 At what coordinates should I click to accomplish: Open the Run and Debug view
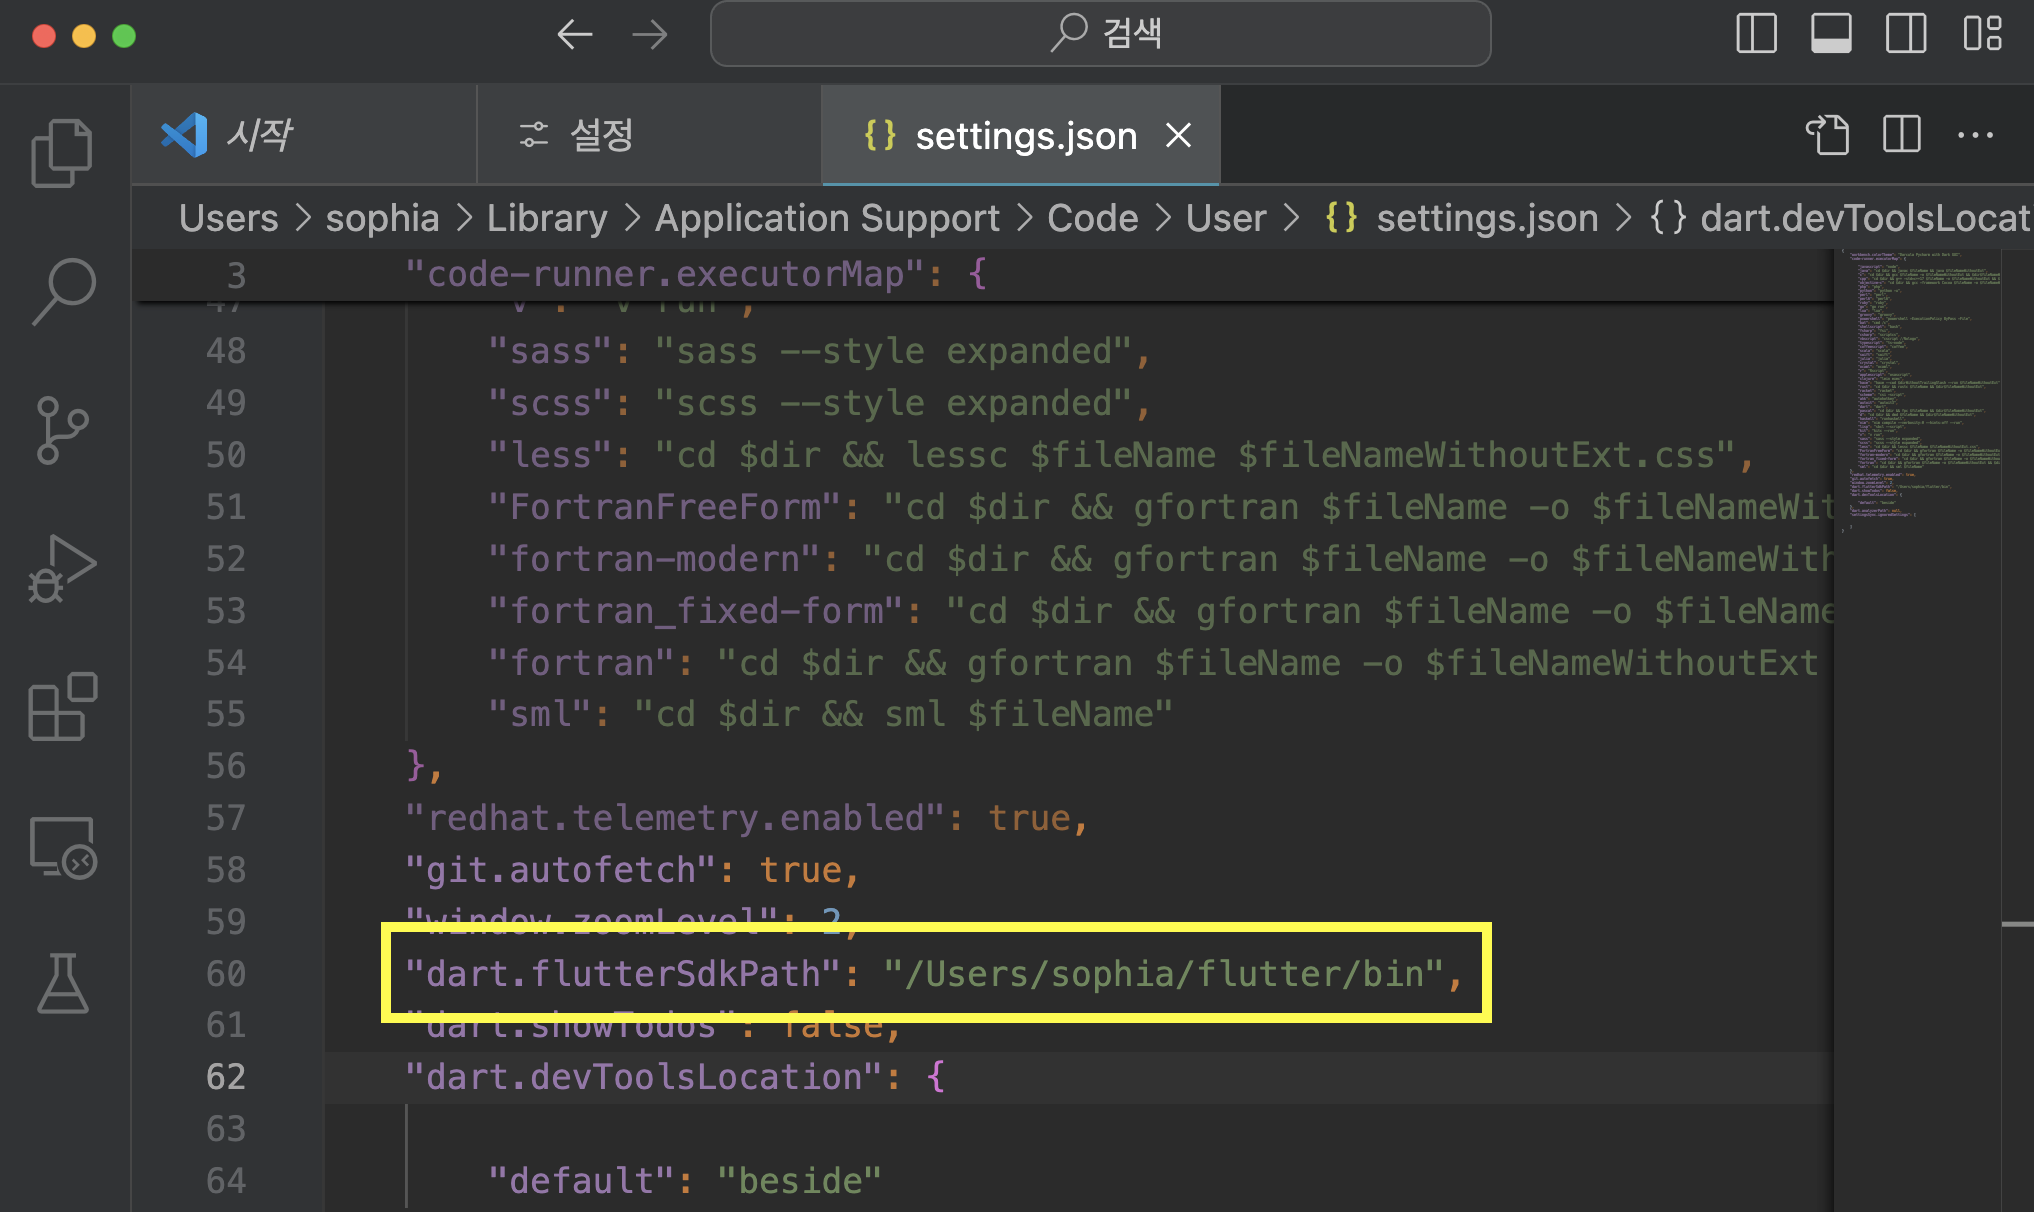(x=62, y=570)
